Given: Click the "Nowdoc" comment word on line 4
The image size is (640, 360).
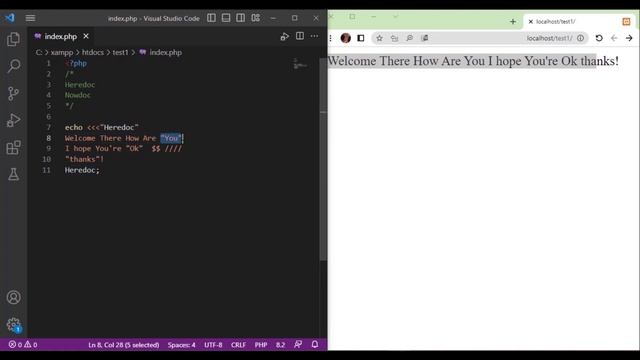Looking at the screenshot, I should [x=78, y=95].
